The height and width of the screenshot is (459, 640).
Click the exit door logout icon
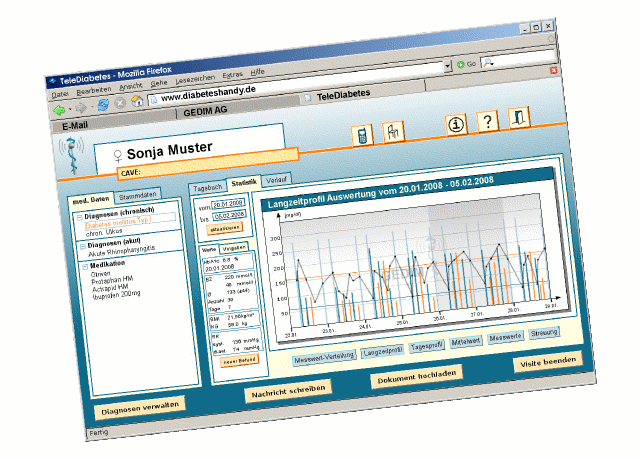tap(519, 118)
